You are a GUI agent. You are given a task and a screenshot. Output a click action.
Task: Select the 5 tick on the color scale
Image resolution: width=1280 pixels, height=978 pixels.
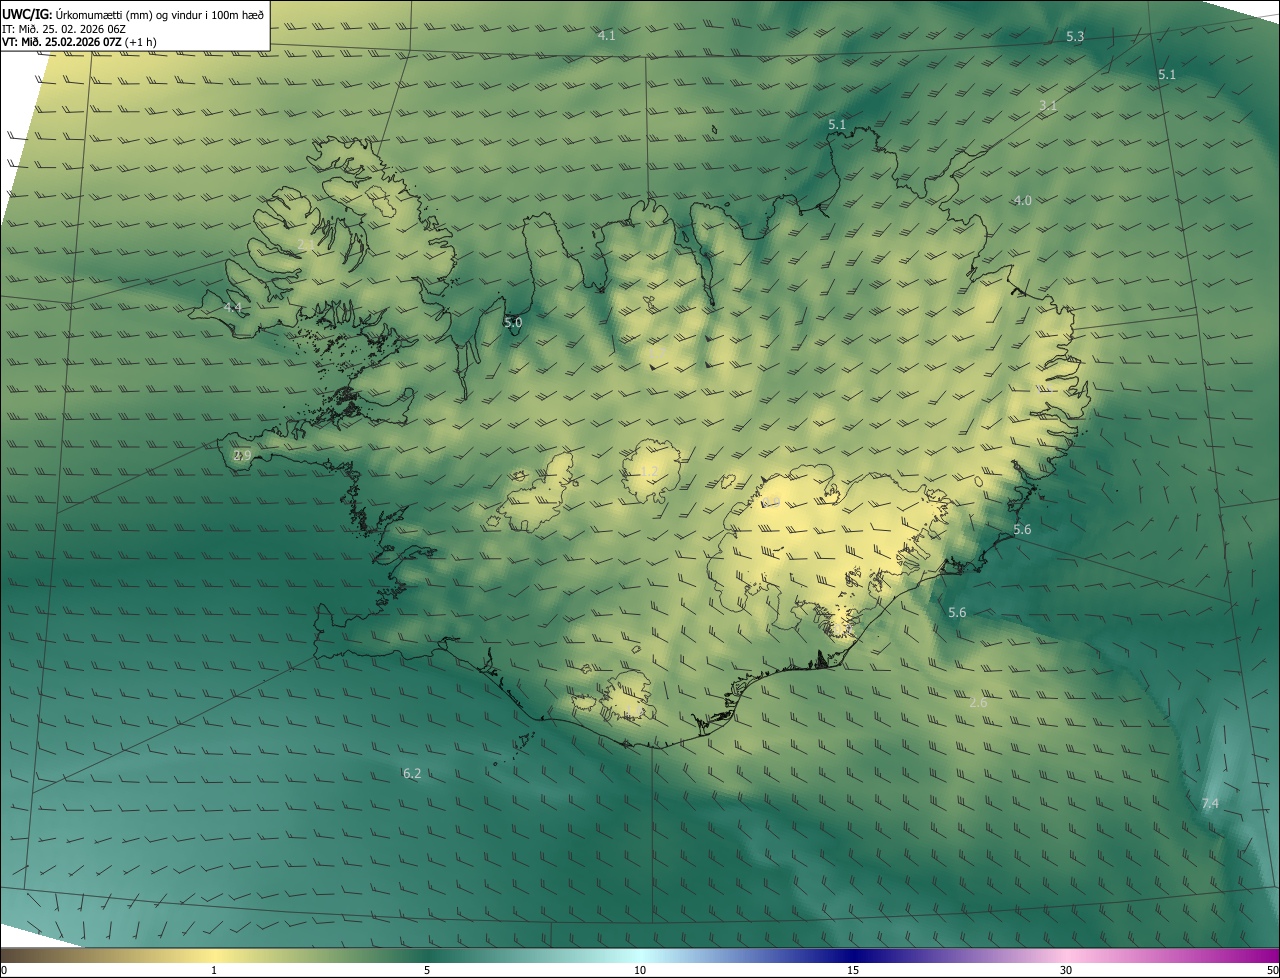[x=427, y=970]
